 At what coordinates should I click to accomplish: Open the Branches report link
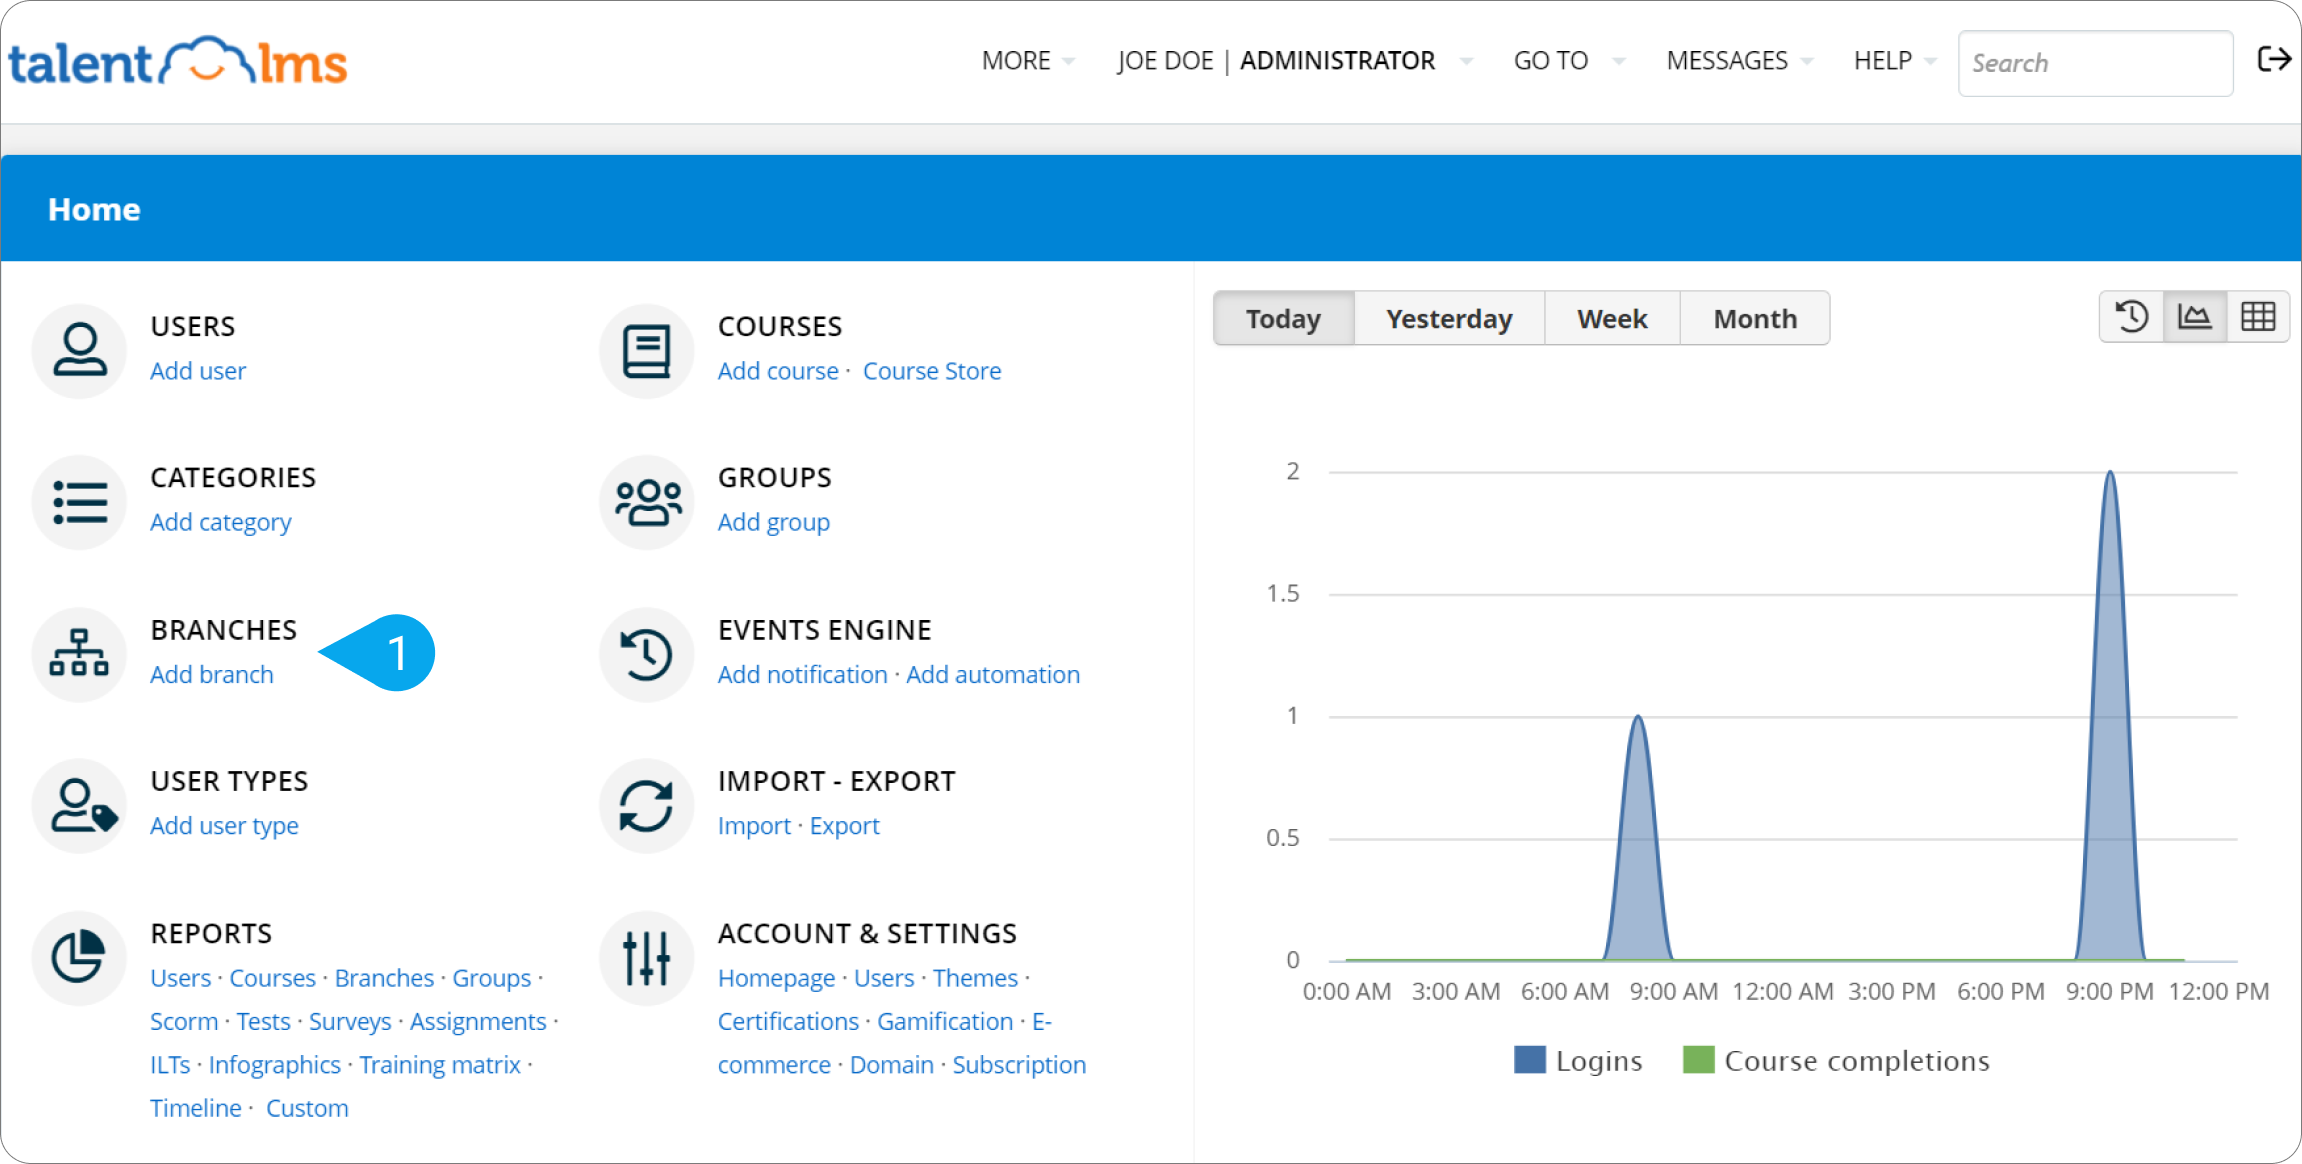(385, 978)
